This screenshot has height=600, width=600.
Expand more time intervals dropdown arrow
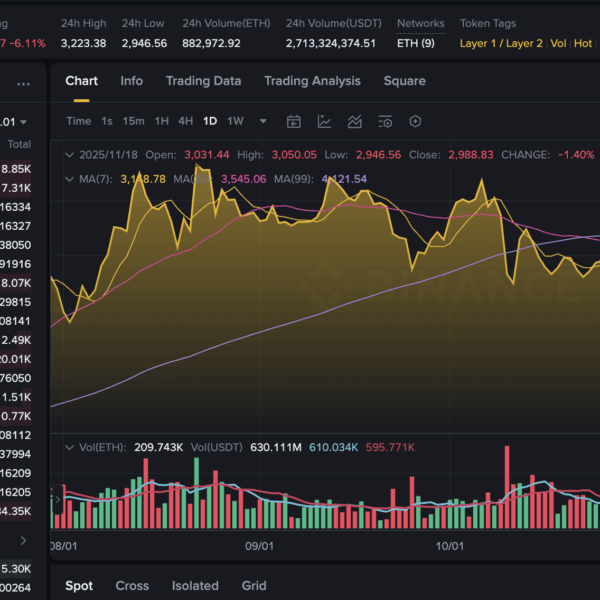[263, 121]
